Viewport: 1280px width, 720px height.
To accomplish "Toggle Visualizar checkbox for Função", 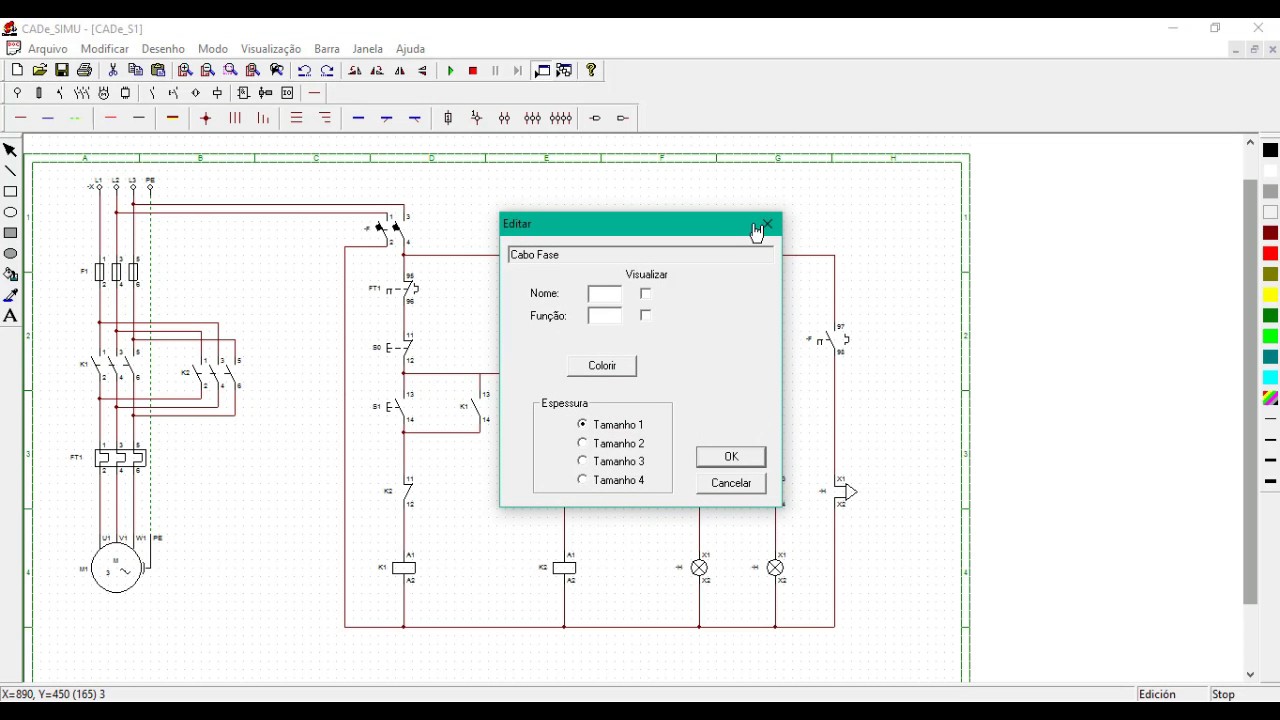I will tap(646, 315).
